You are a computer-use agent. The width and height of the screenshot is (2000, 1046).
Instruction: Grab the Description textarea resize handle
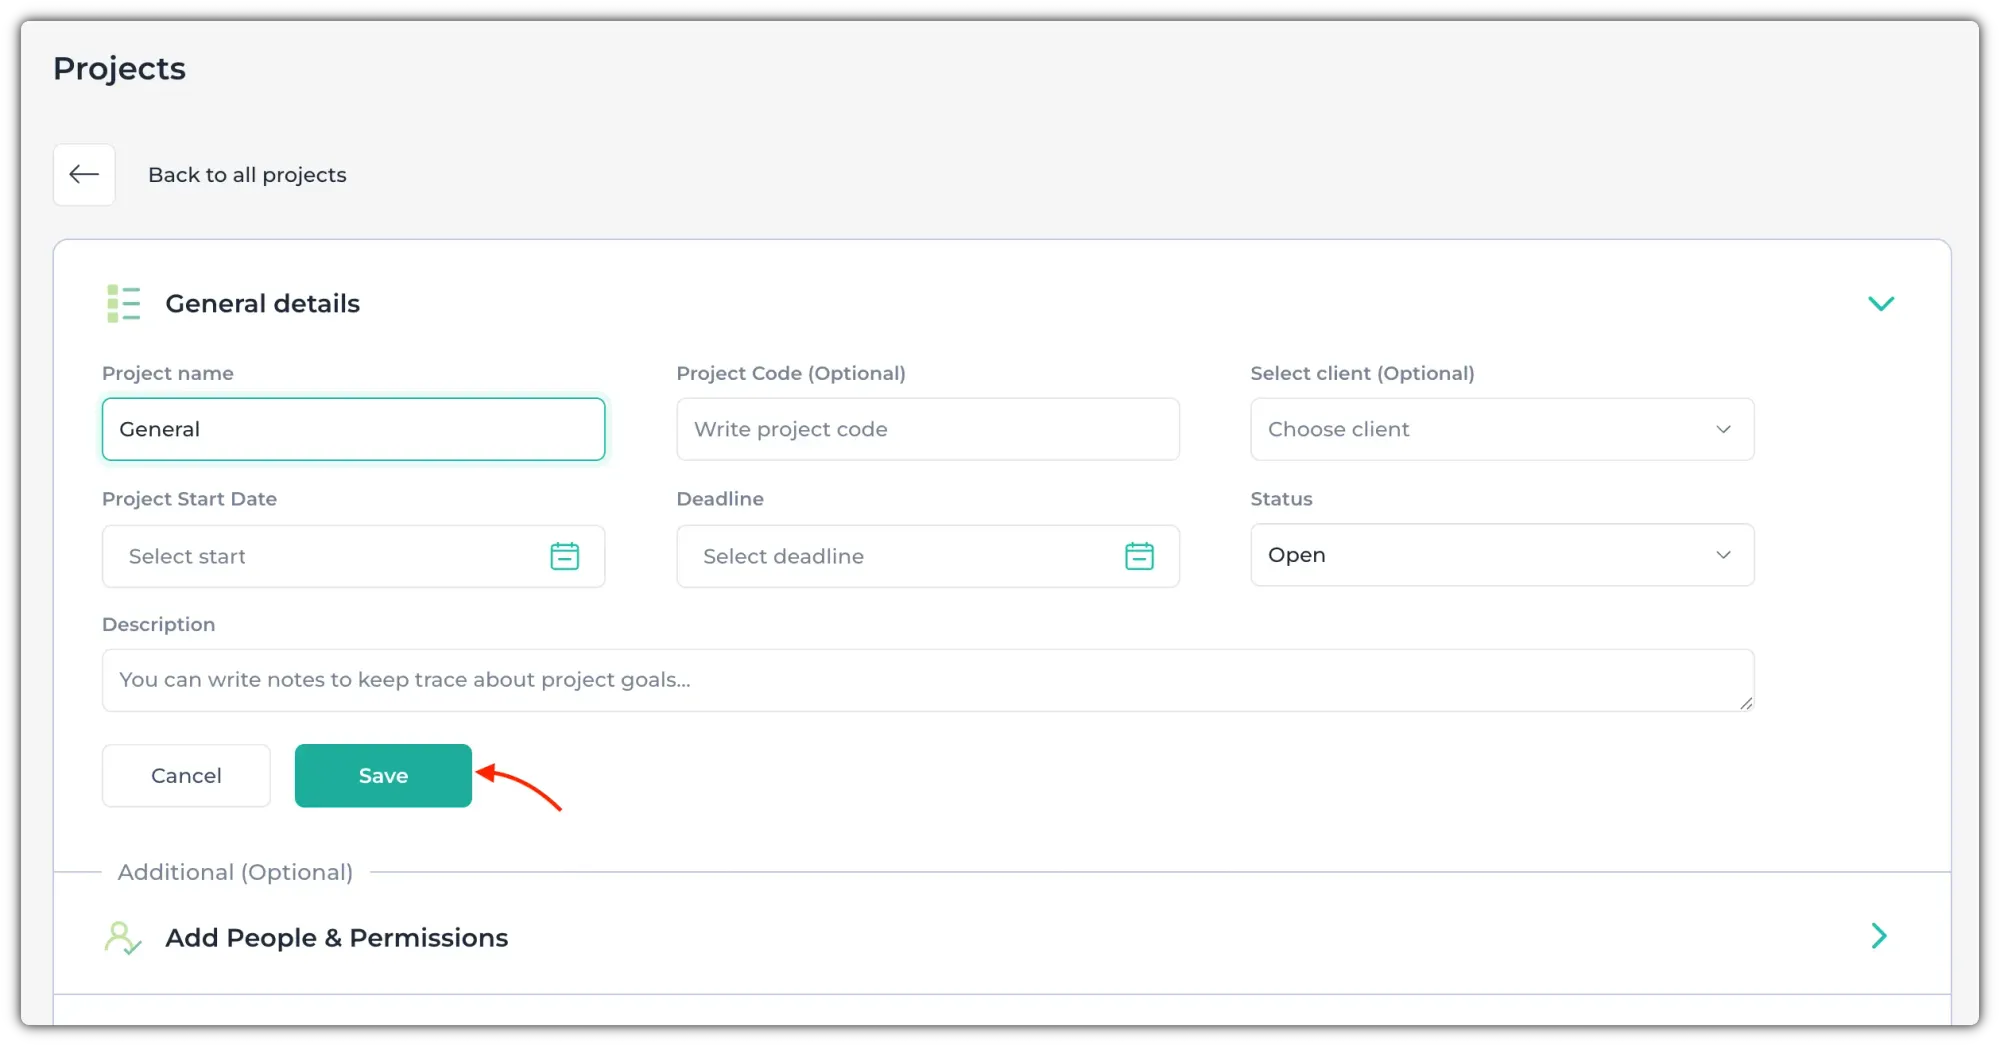pos(1745,703)
